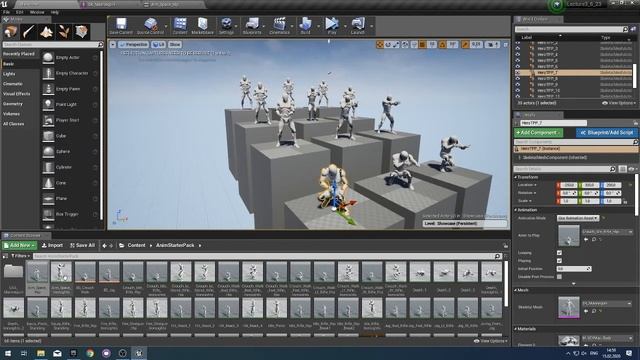Toggle the Playing checkbox
Image resolution: width=640 pixels, height=360 pixels.
(x=559, y=260)
